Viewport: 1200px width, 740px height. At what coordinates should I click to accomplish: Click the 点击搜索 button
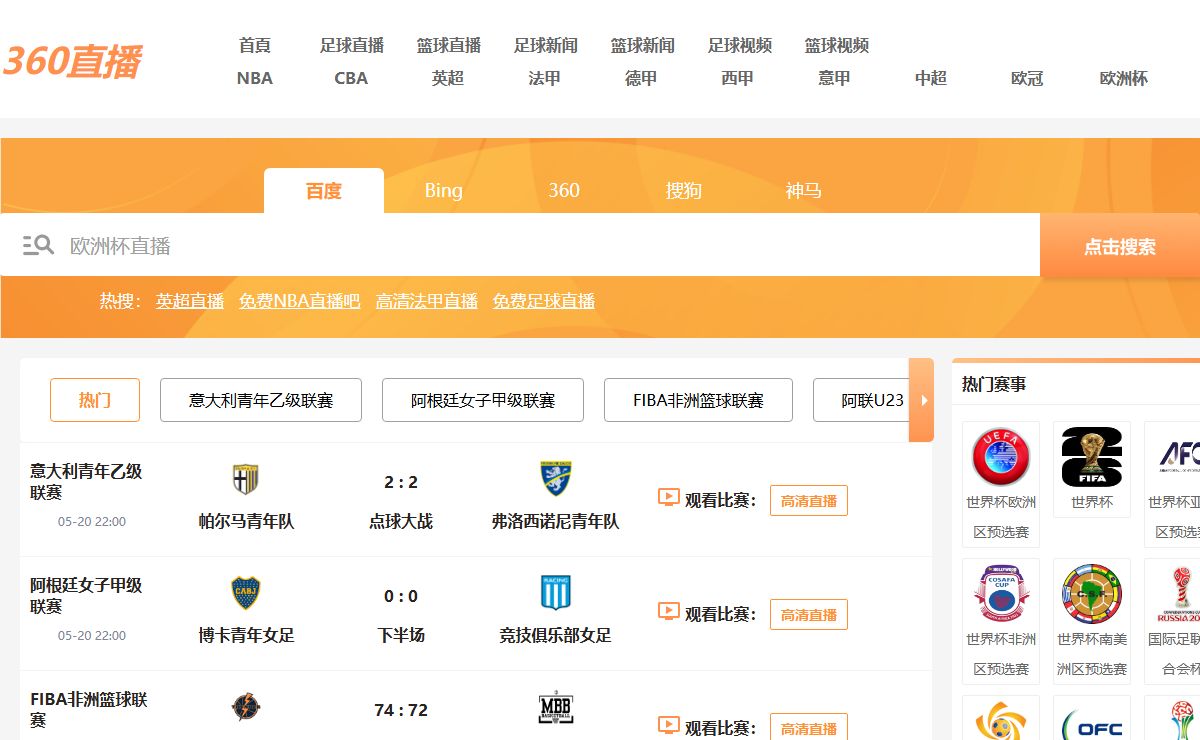pyautogui.click(x=1120, y=245)
